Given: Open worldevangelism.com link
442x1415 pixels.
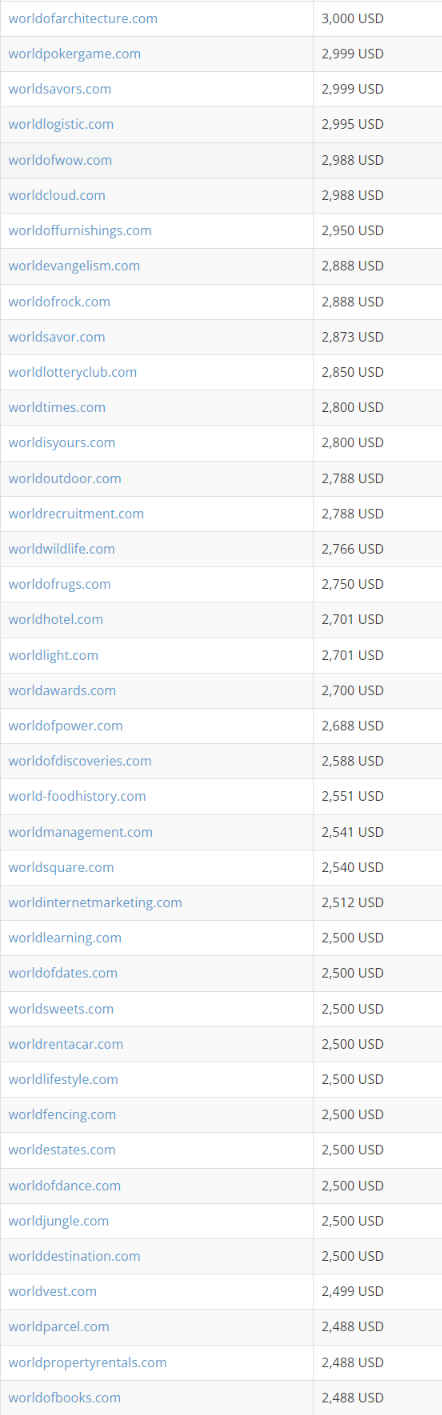Looking at the screenshot, I should 74,266.
